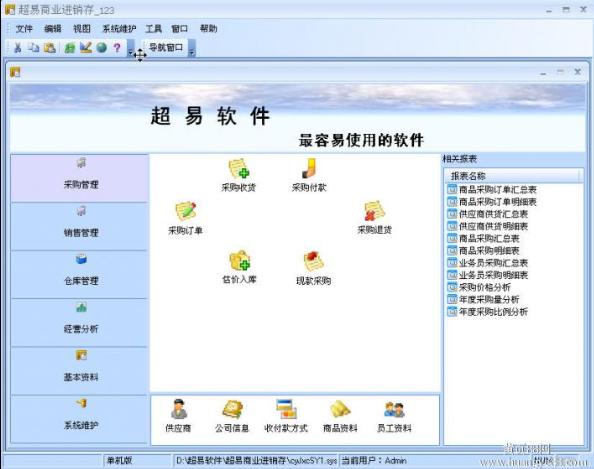Click 当前用户:Admin in the status bar
Image resolution: width=594 pixels, height=469 pixels.
[x=374, y=461]
